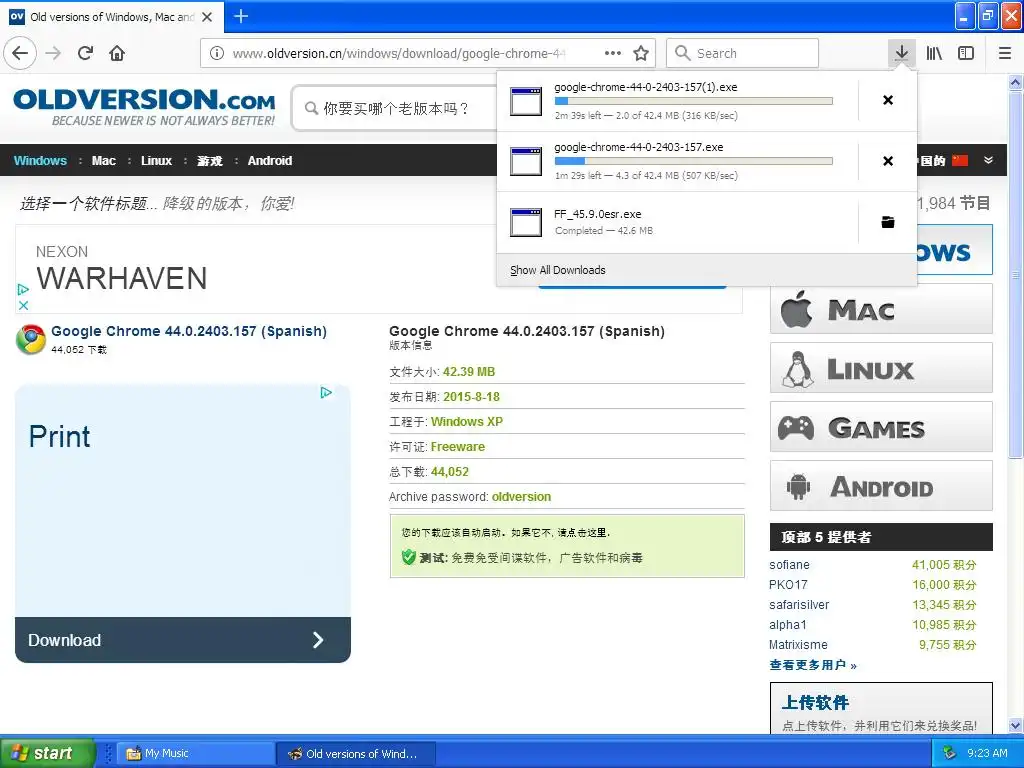Open the Firefox home page icon

coord(117,53)
